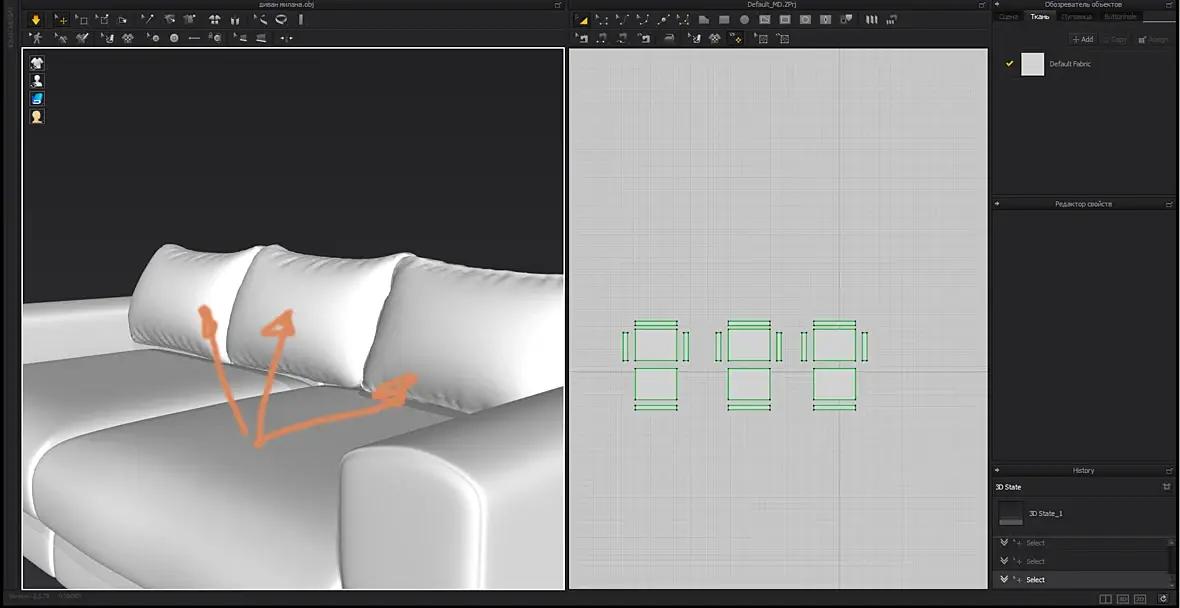
Task: Click the white shirt arrangement icon
Action: 214,20
